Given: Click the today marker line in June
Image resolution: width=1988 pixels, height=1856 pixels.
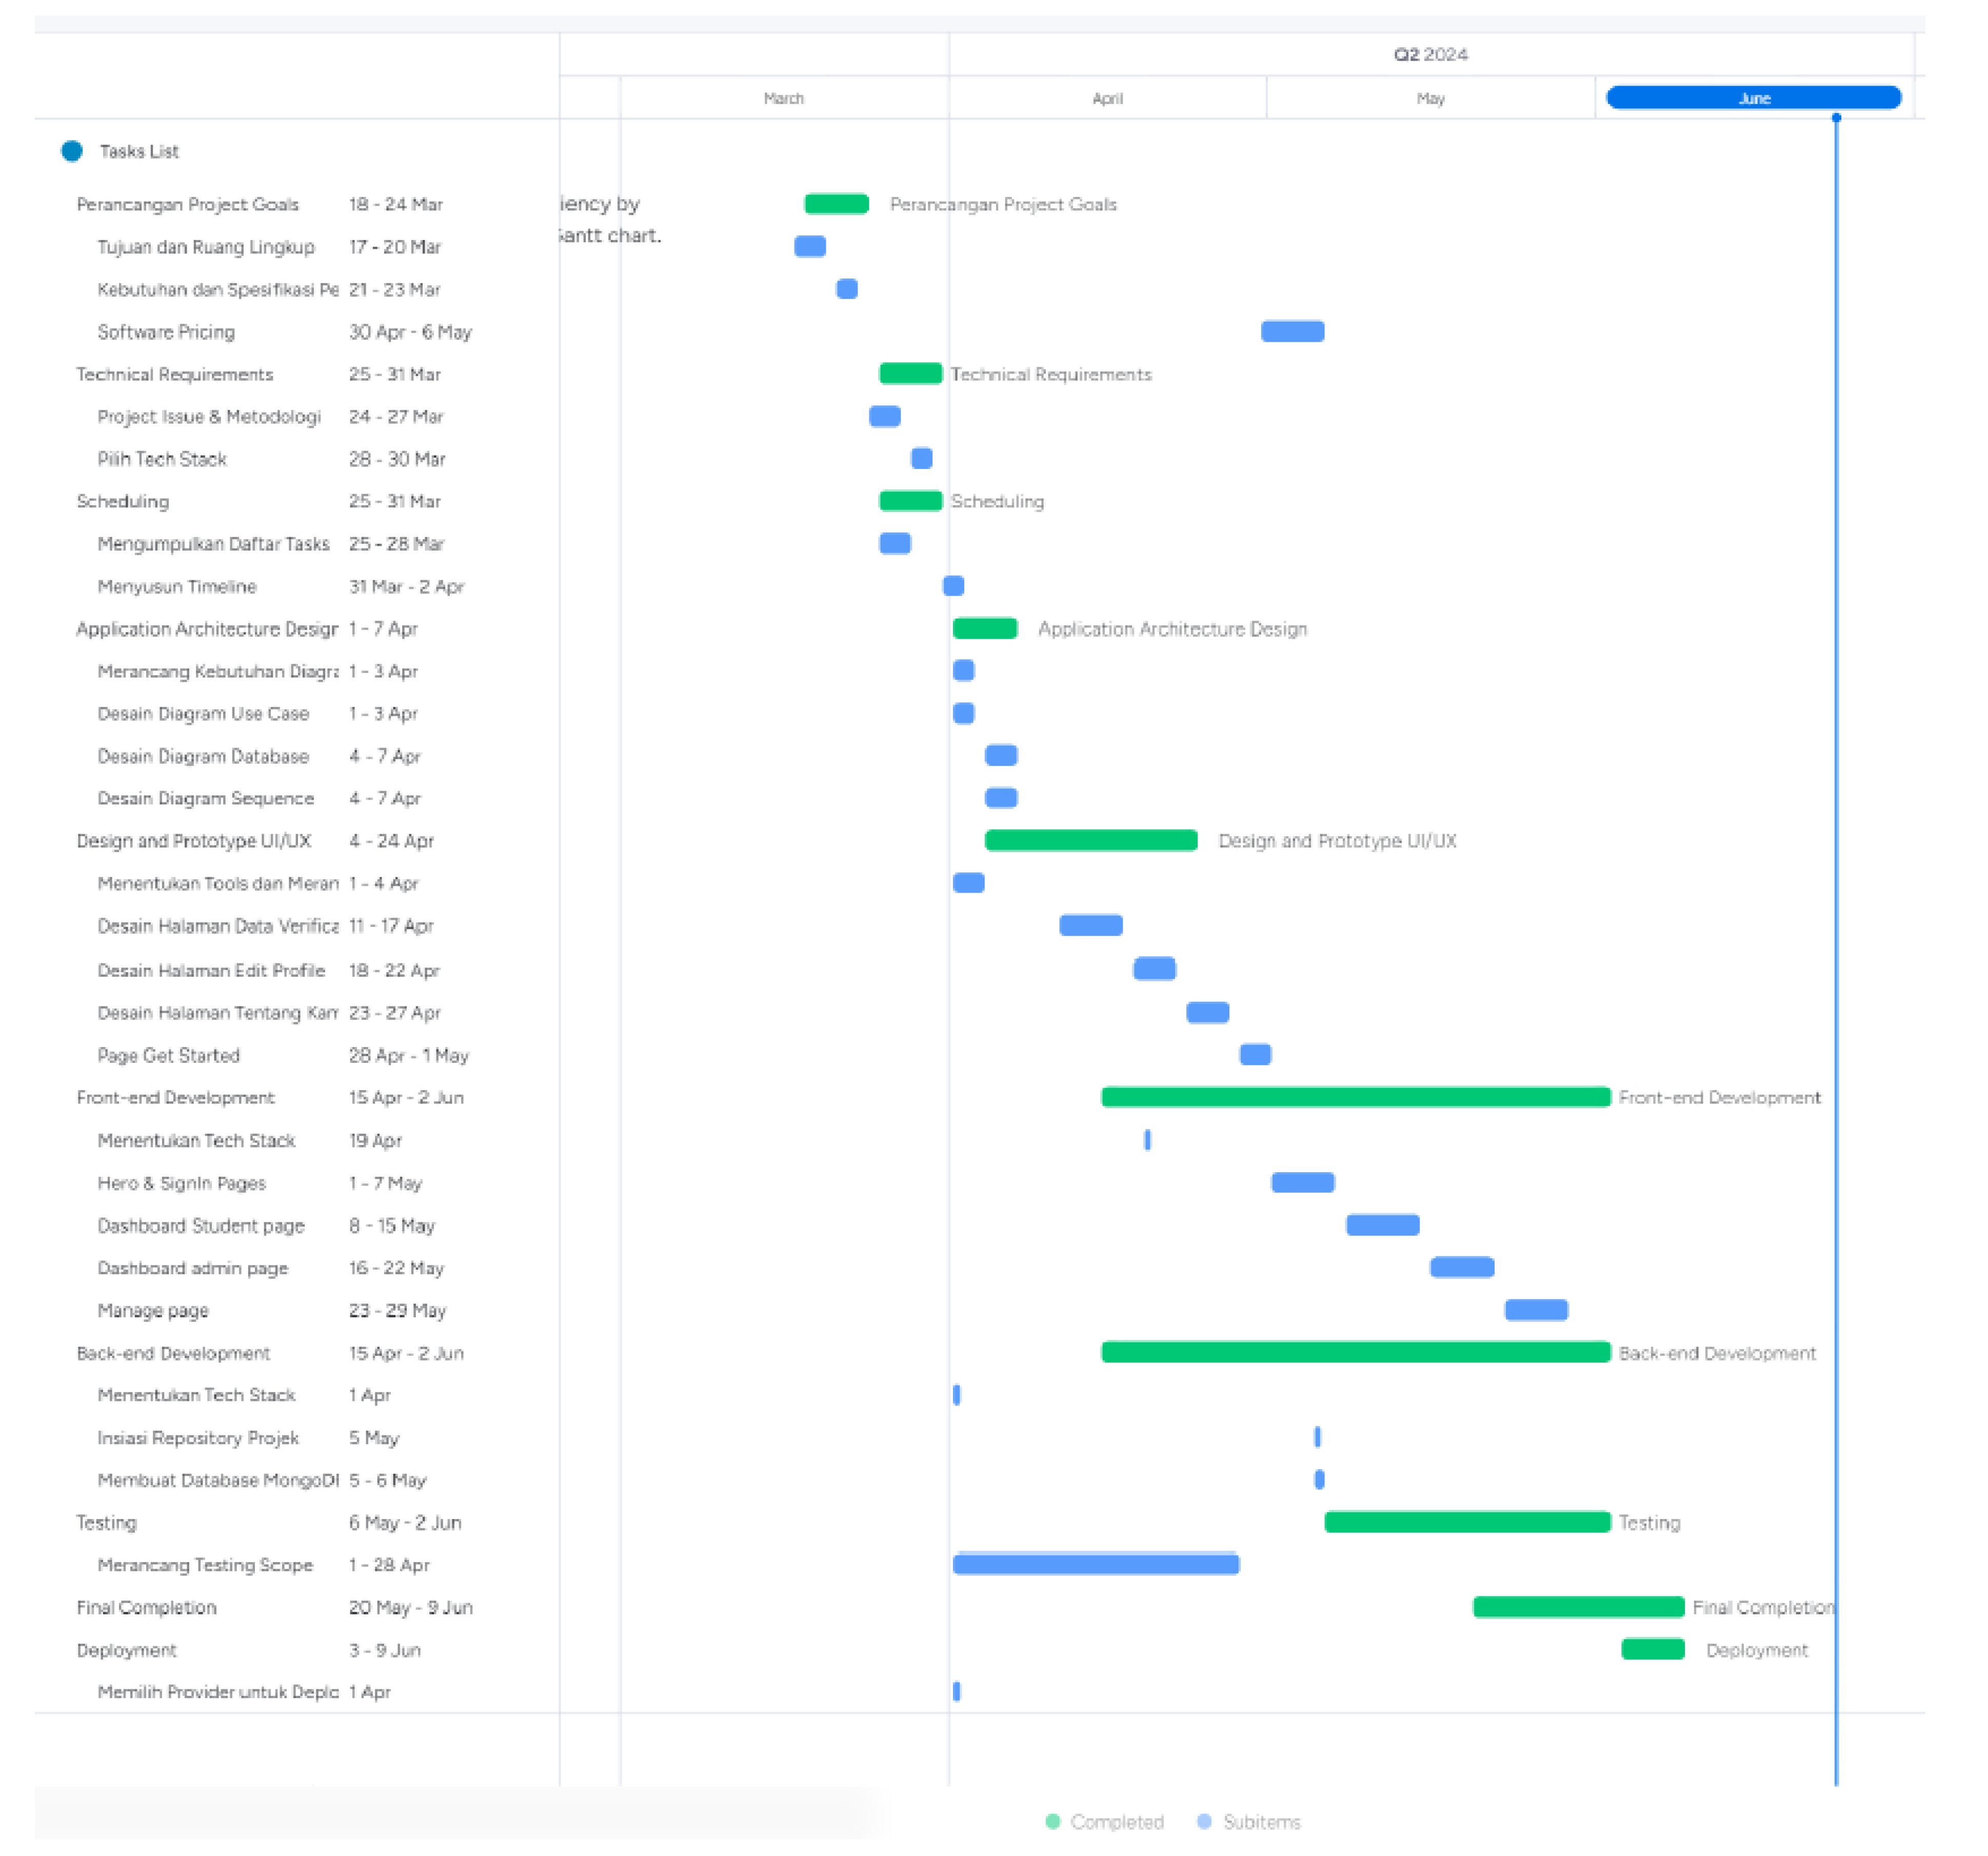Looking at the screenshot, I should pyautogui.click(x=1836, y=900).
